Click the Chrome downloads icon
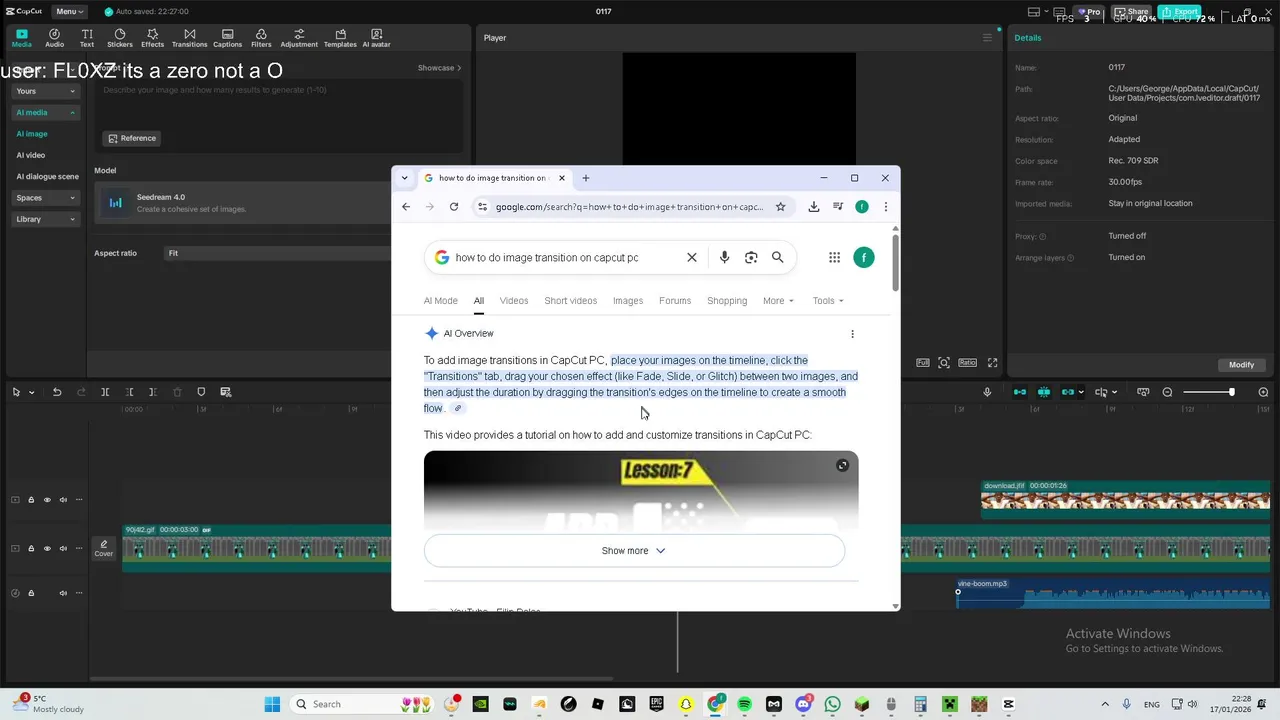Screen dimensions: 1280x720 click(x=814, y=207)
